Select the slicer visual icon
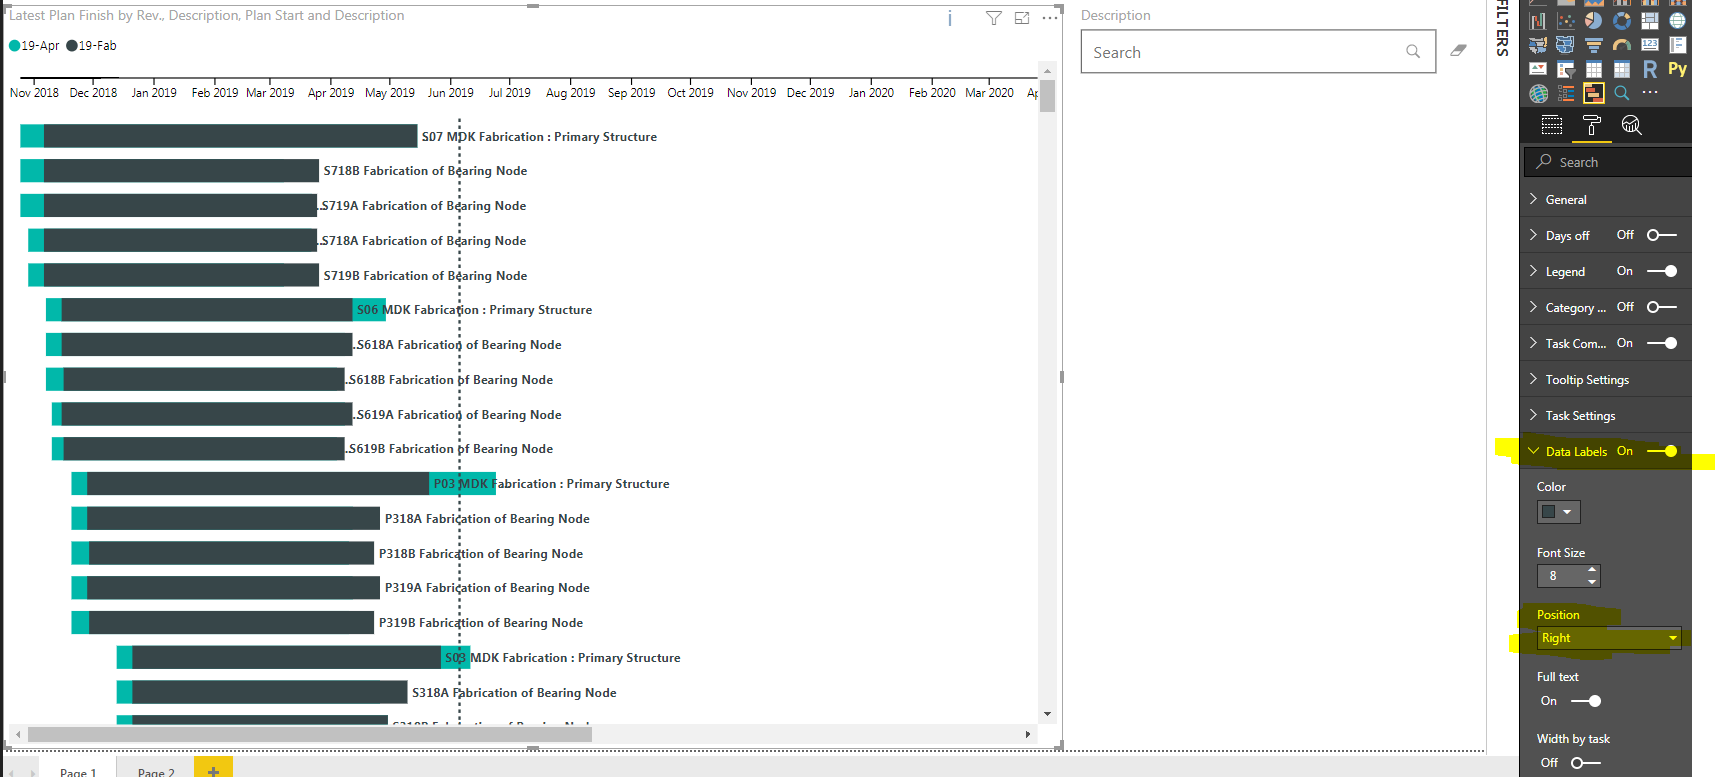This screenshot has width=1715, height=777. tap(1566, 69)
